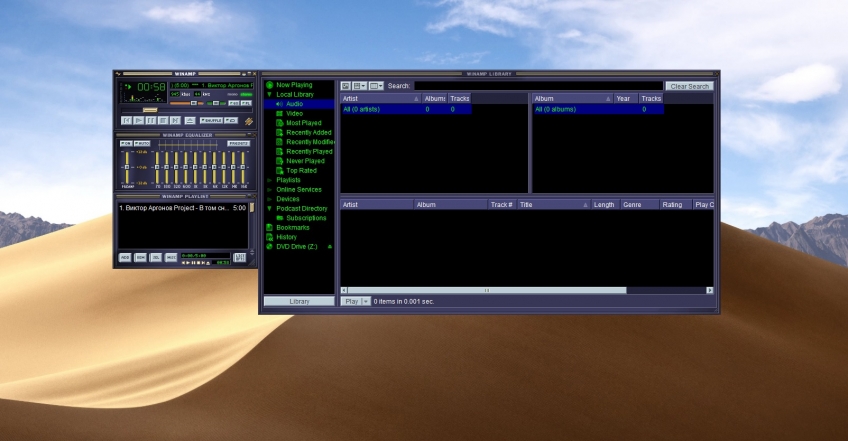Click the mini play button in playlist window
Image resolution: width=848 pixels, height=441 pixels.
pos(188,262)
